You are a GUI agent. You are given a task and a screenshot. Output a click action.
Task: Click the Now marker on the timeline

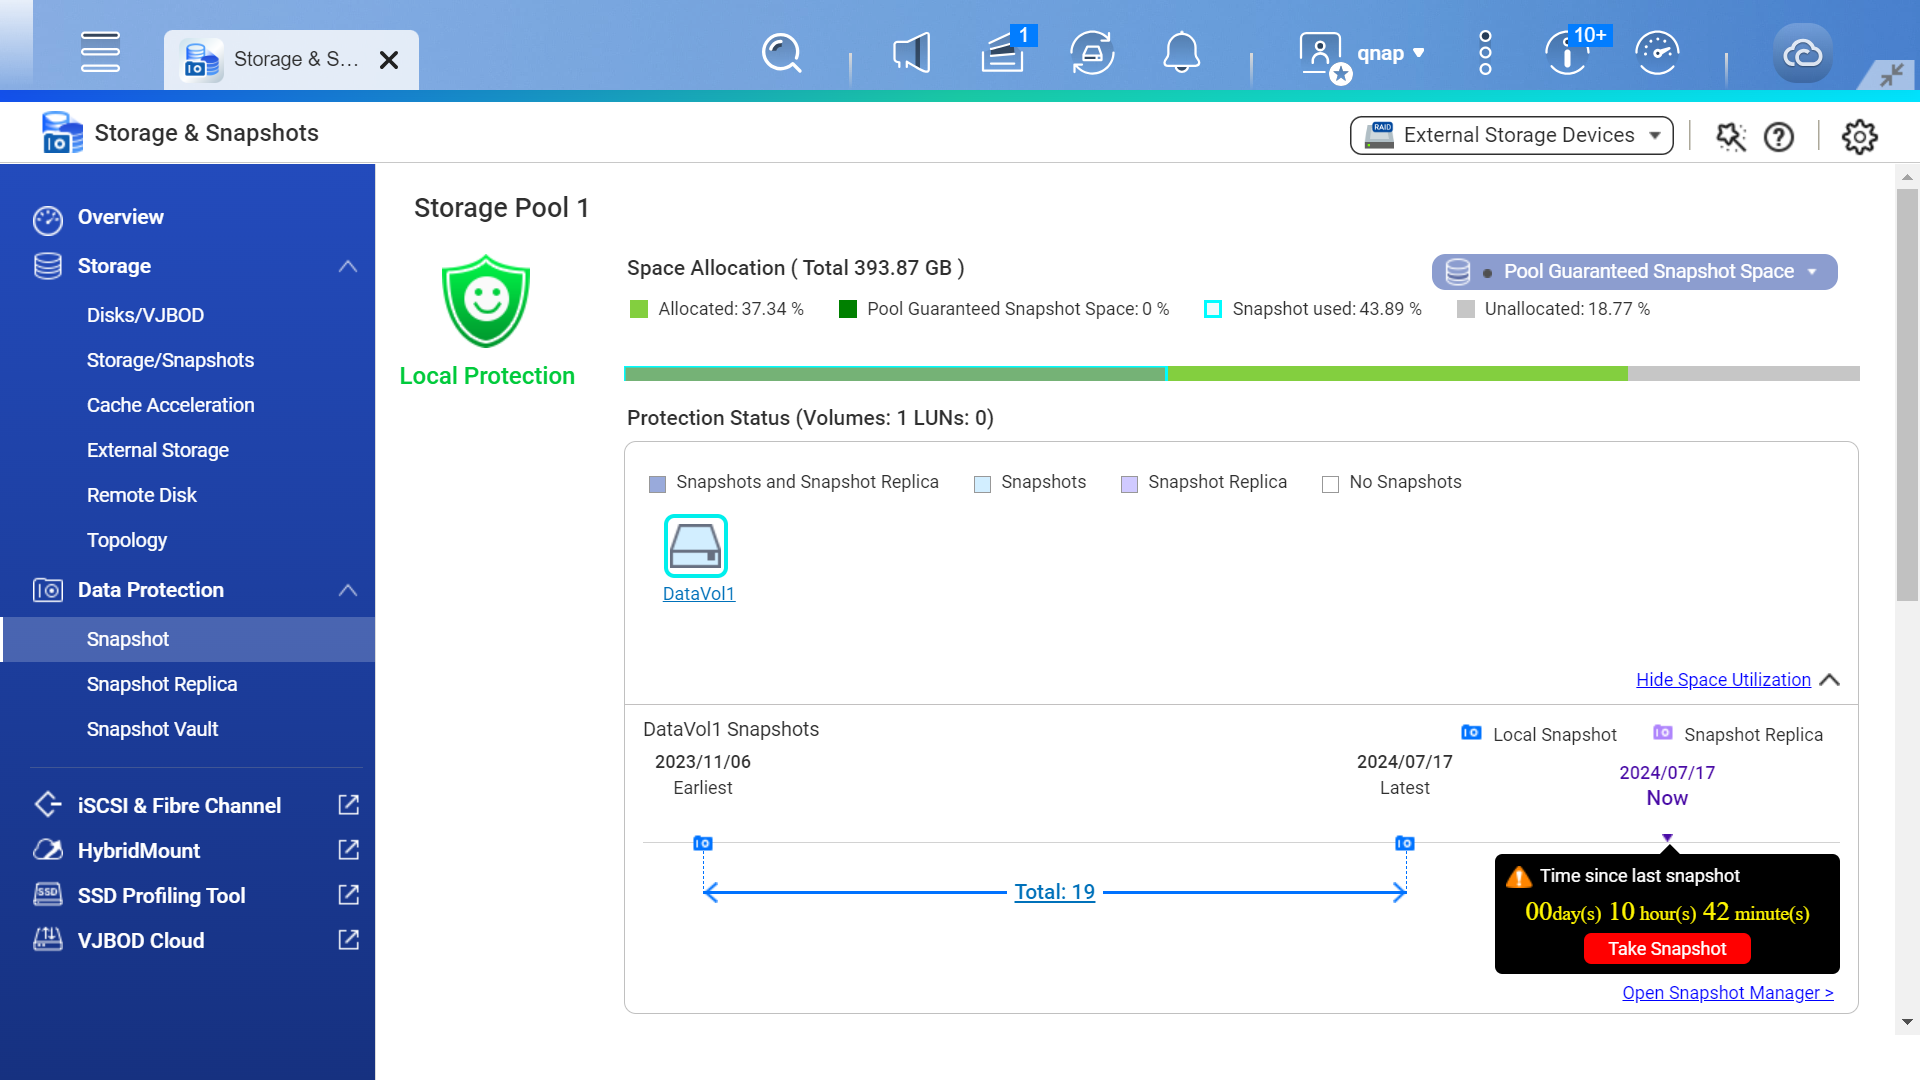(x=1667, y=838)
